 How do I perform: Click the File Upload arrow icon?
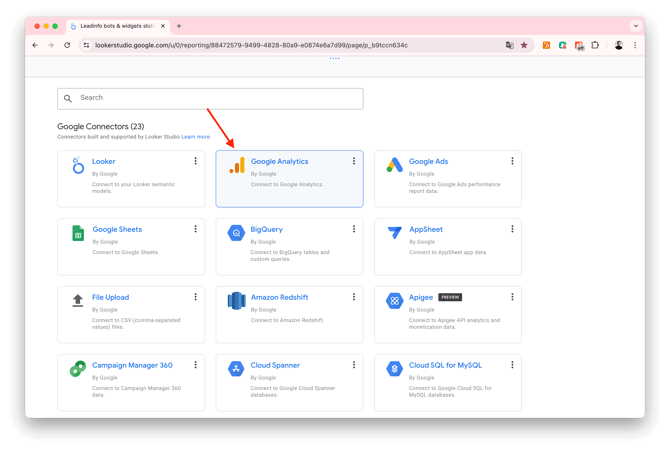(x=78, y=301)
